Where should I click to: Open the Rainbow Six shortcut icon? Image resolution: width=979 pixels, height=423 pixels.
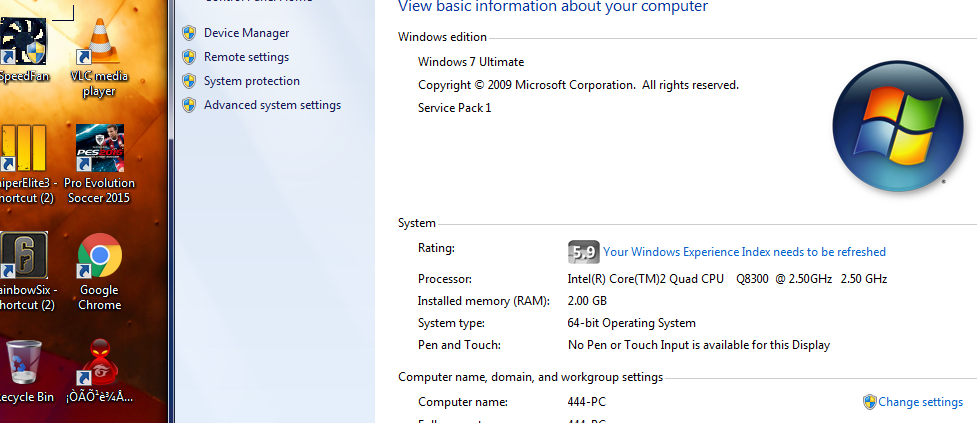(24, 256)
